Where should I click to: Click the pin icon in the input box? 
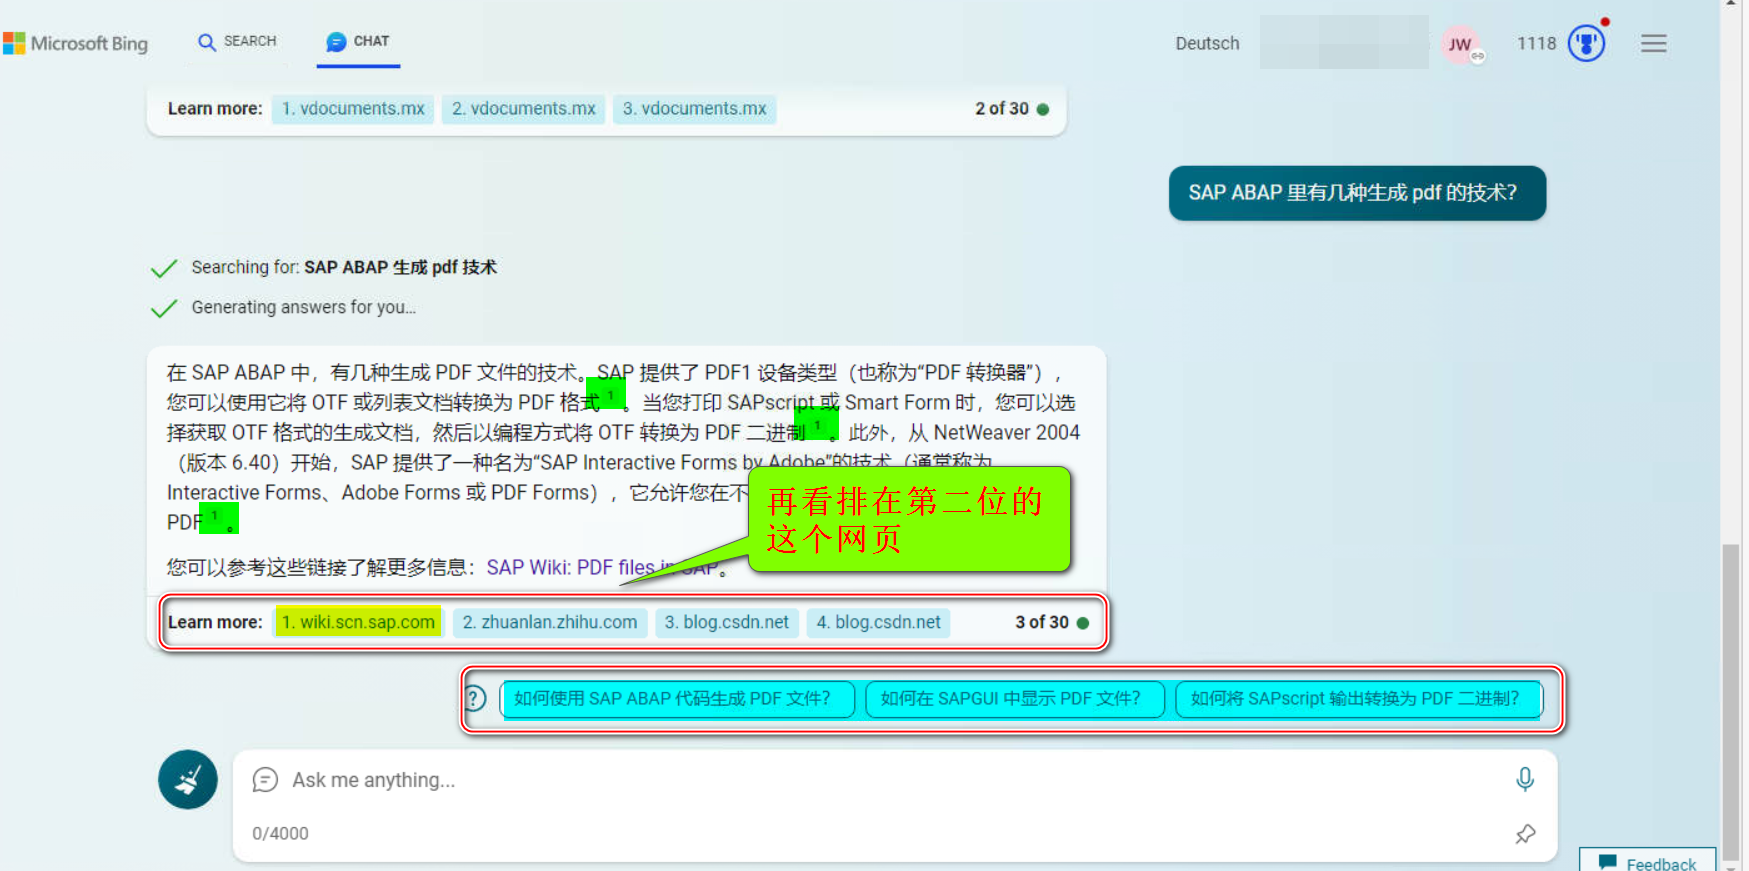(1525, 834)
